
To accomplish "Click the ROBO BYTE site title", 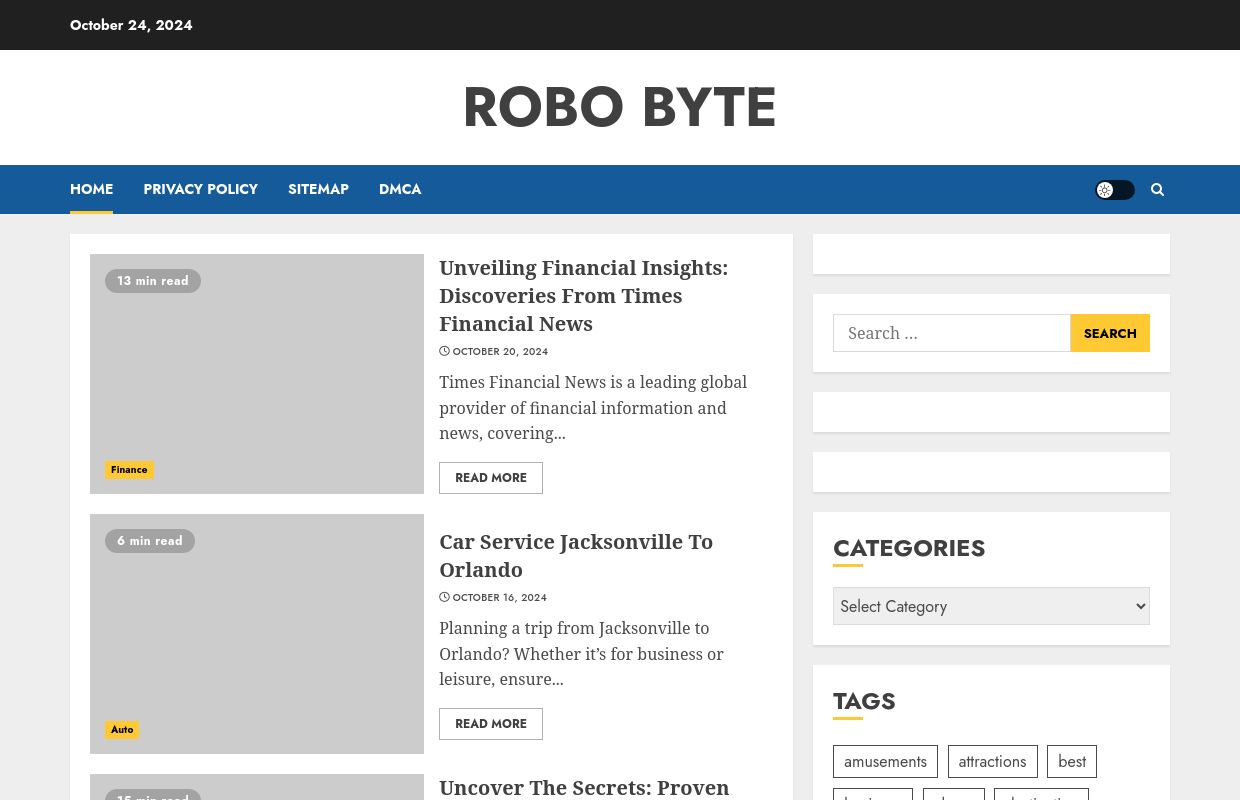I will point(620,107).
